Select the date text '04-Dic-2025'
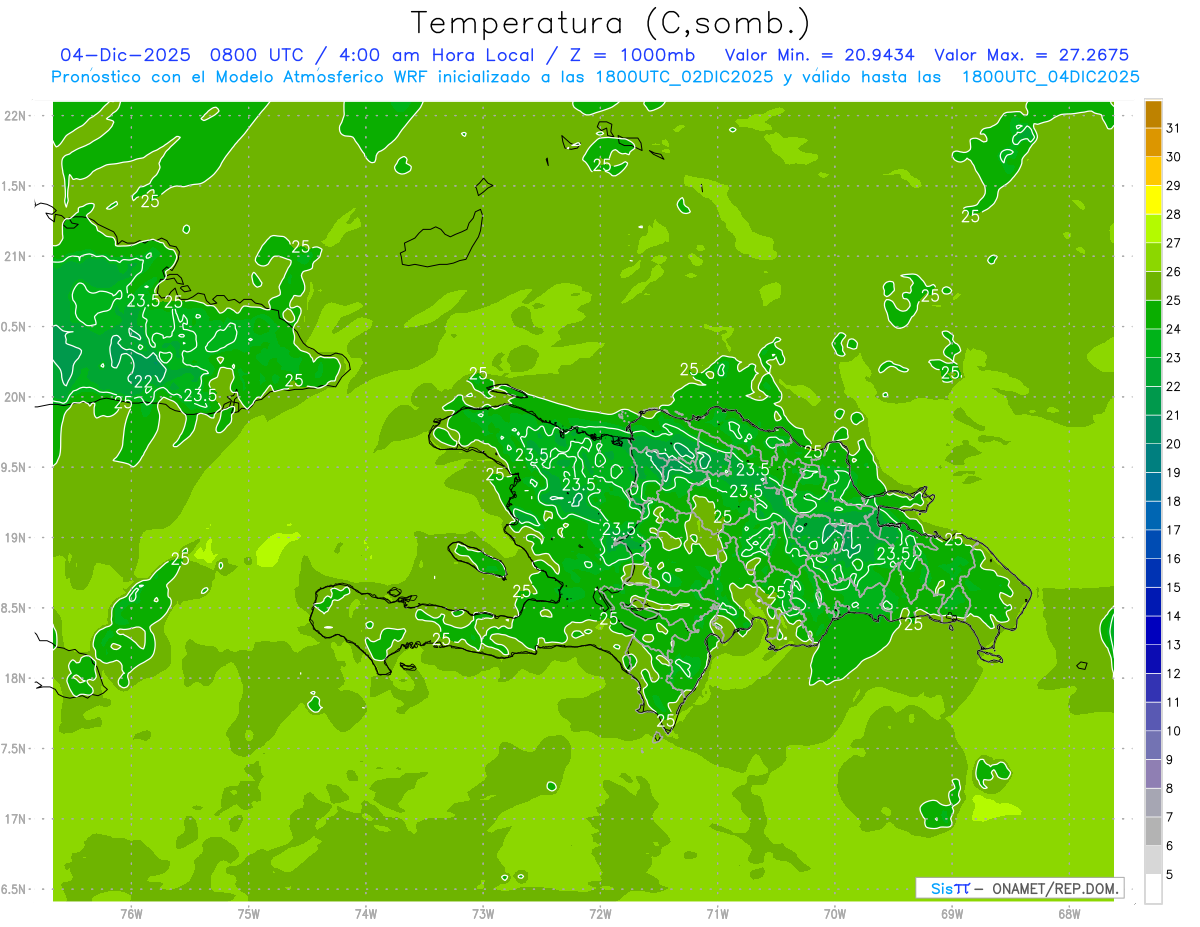Image resolution: width=1200 pixels, height=927 pixels. click(124, 55)
